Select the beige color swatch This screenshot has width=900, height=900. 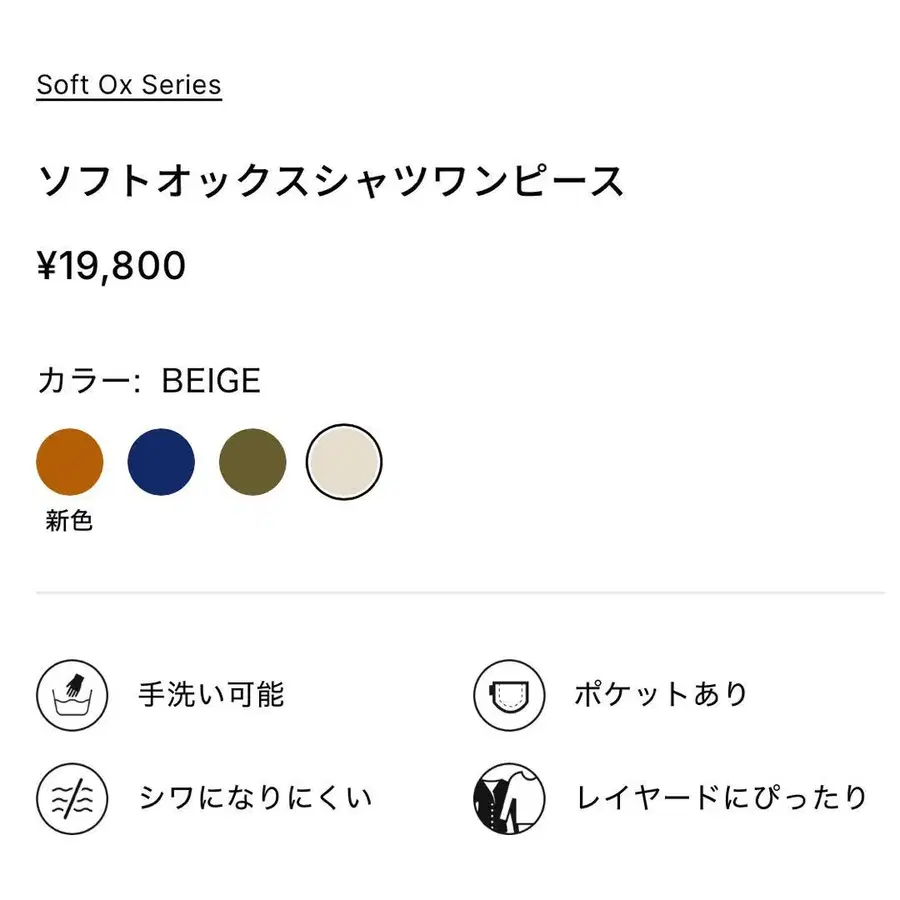pyautogui.click(x=344, y=461)
